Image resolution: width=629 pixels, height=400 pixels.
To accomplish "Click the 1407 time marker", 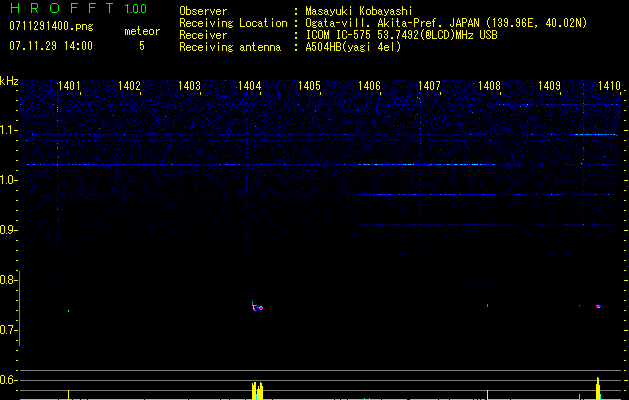I will coord(429,86).
